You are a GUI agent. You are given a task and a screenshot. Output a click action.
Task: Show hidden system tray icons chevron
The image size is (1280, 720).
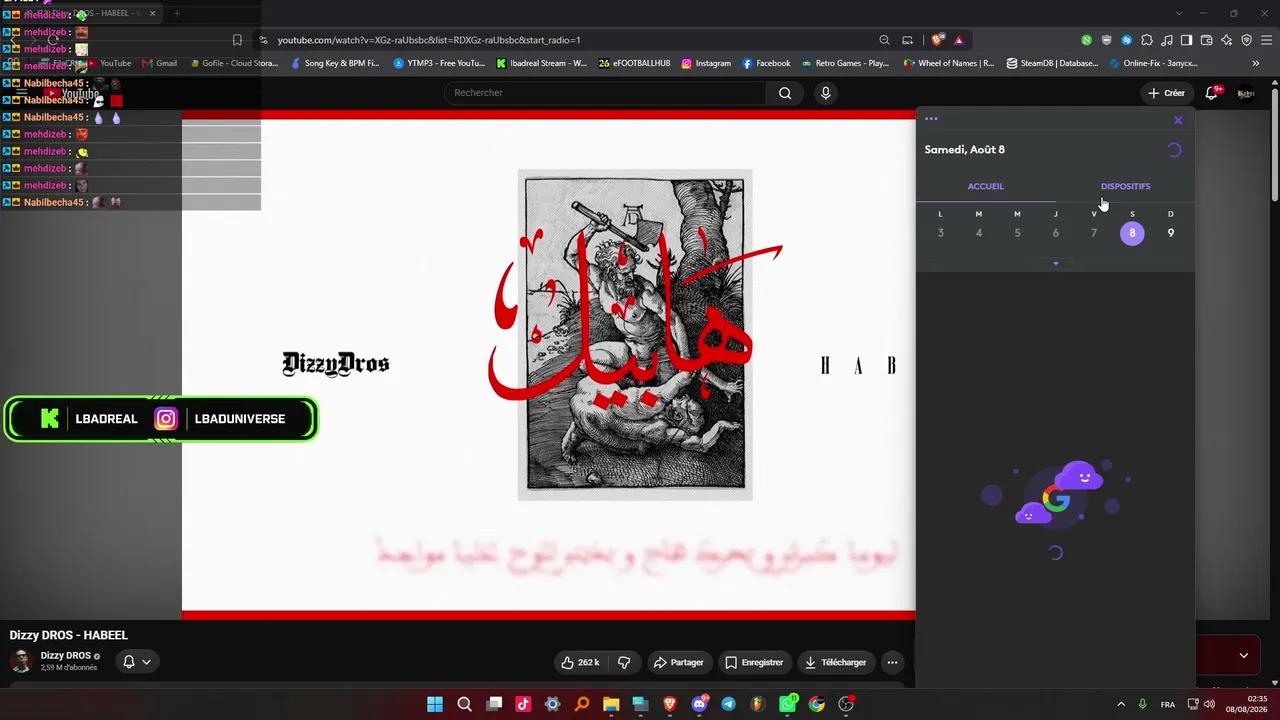tap(1120, 704)
